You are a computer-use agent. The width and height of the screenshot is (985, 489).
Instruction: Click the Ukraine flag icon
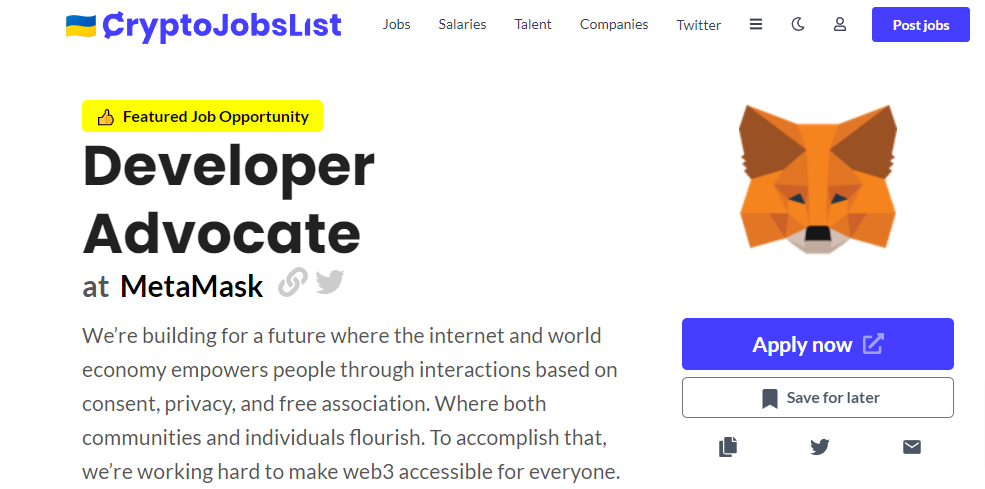pyautogui.click(x=81, y=26)
